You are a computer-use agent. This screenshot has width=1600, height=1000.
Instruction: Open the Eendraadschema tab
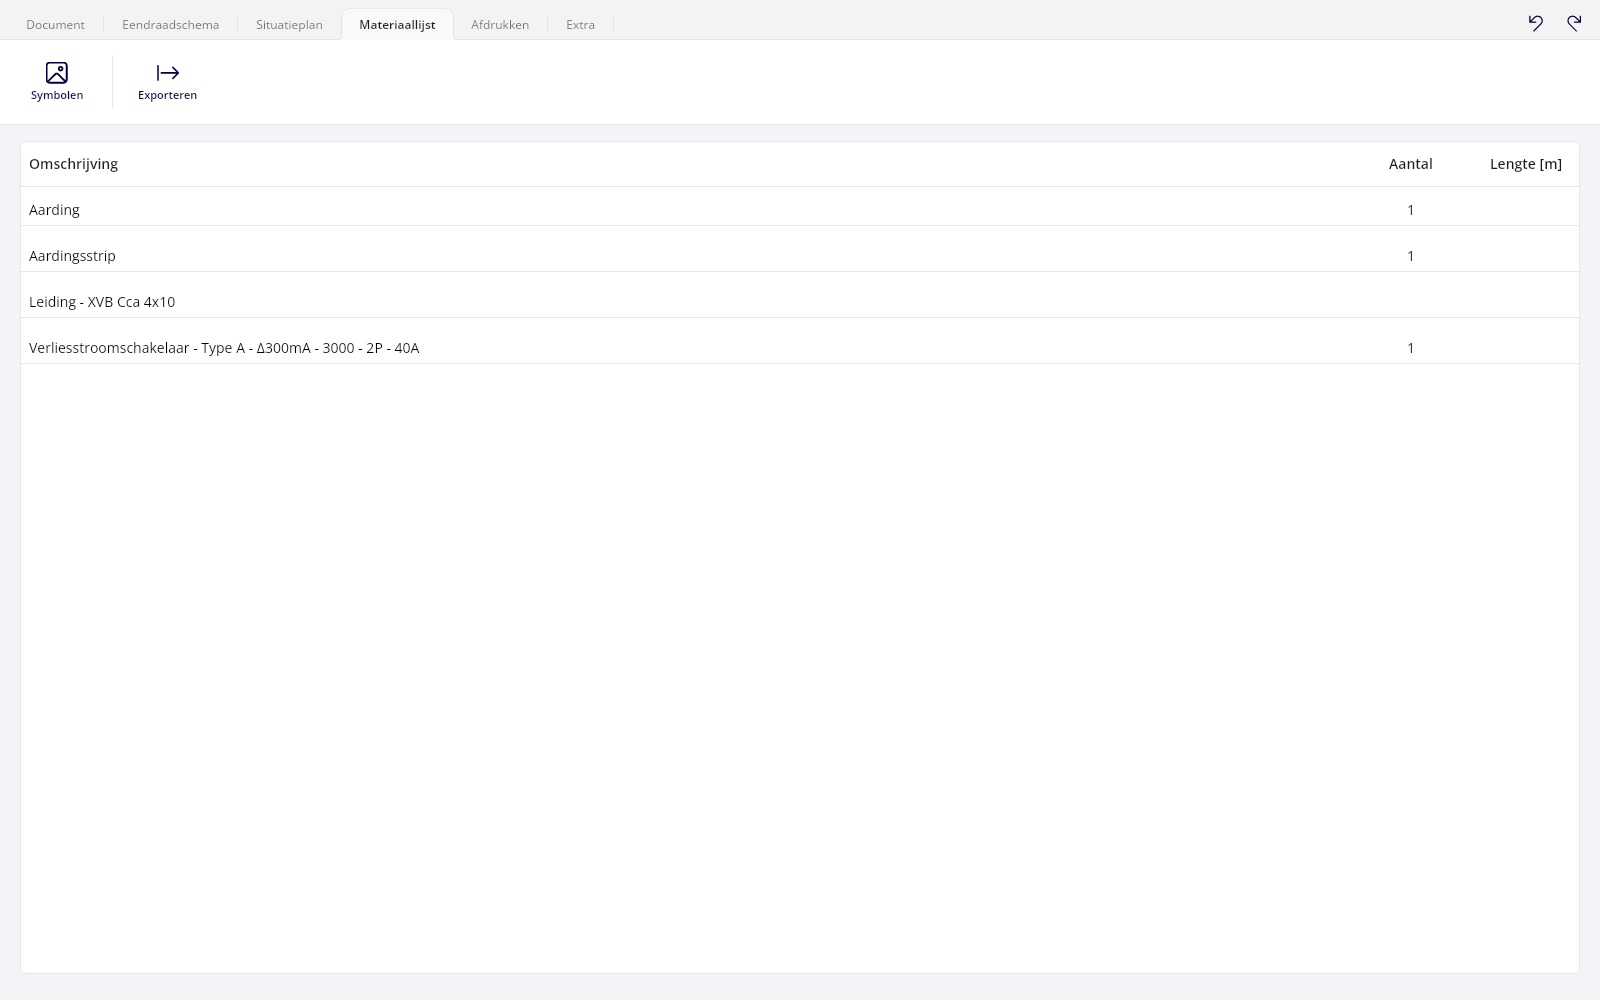[171, 25]
